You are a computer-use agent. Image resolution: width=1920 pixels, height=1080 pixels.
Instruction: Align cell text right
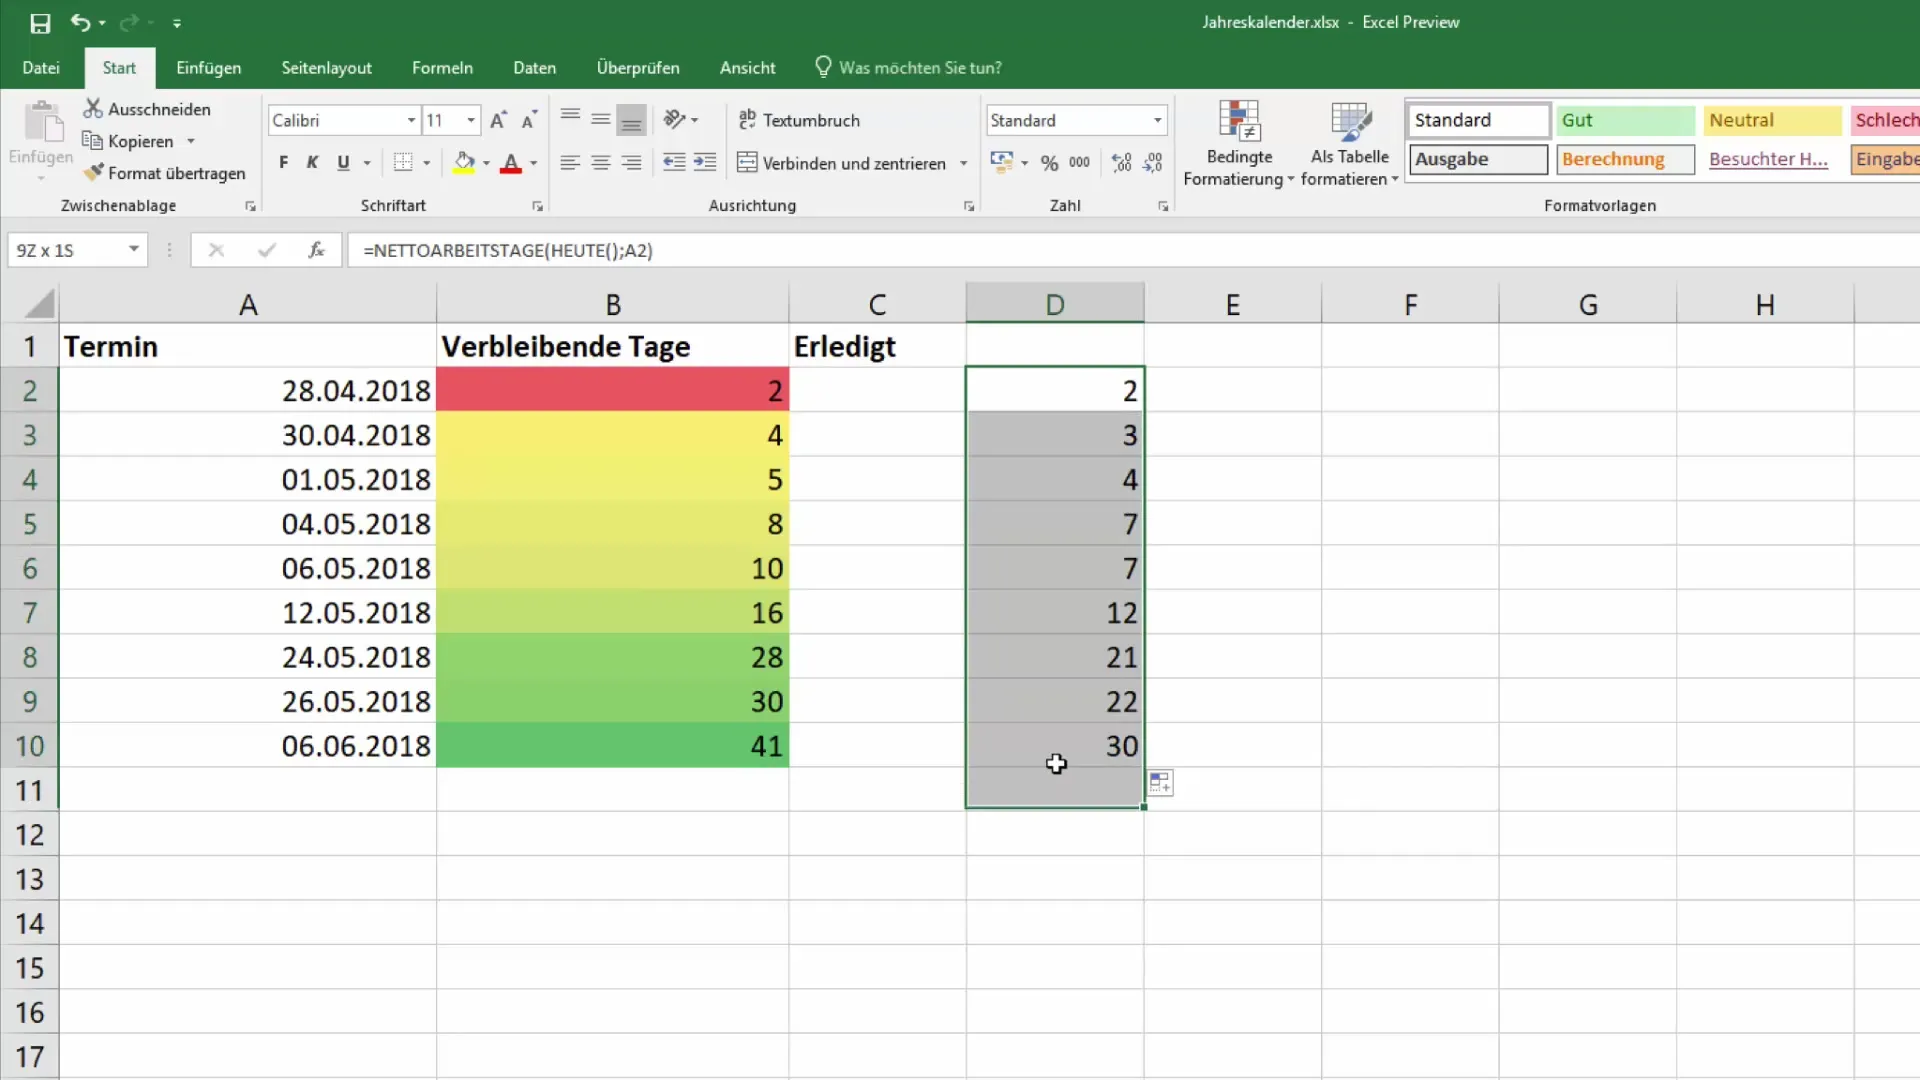tap(631, 162)
